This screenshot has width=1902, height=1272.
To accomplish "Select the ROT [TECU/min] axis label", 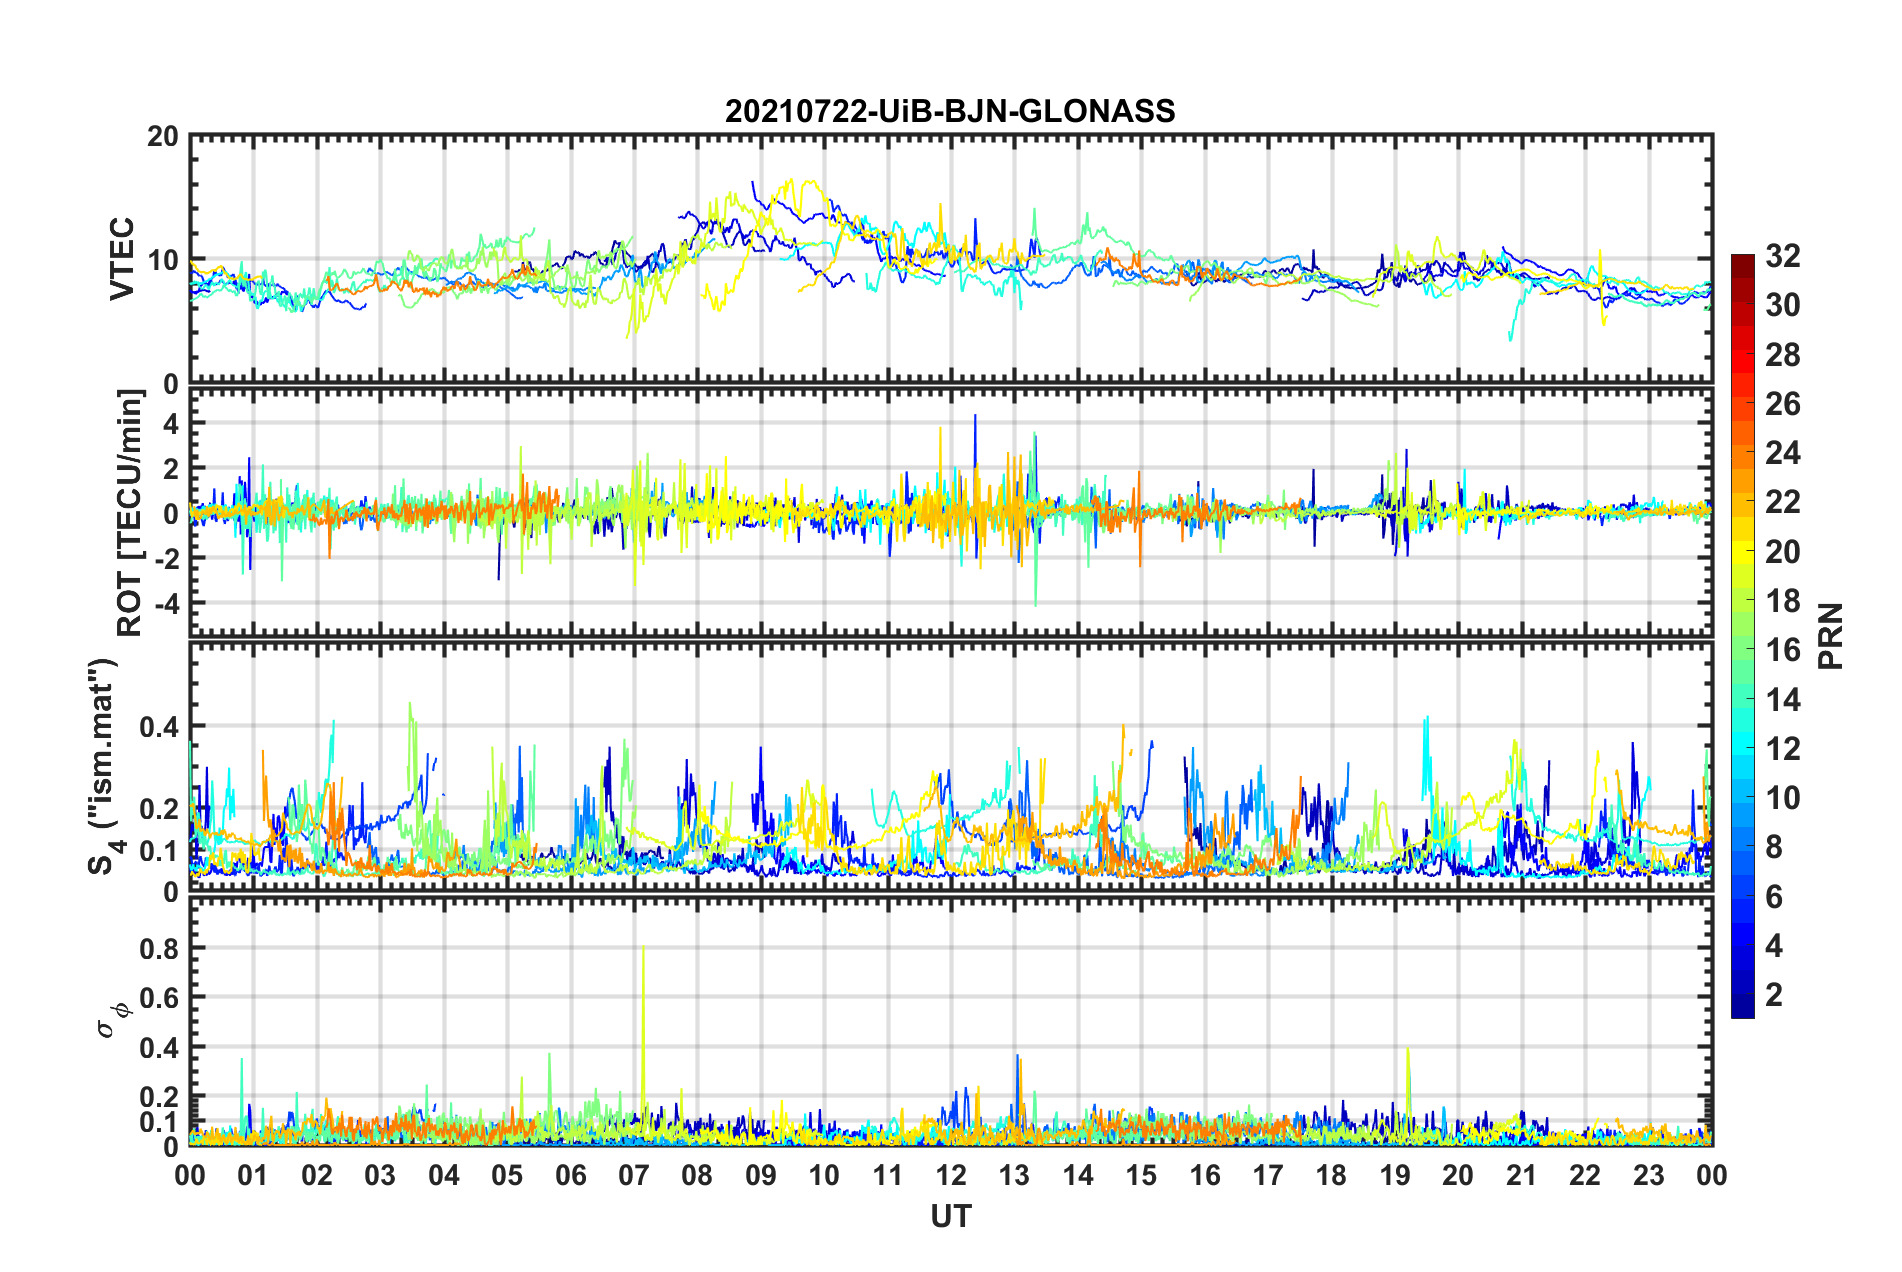I will click(x=131, y=513).
